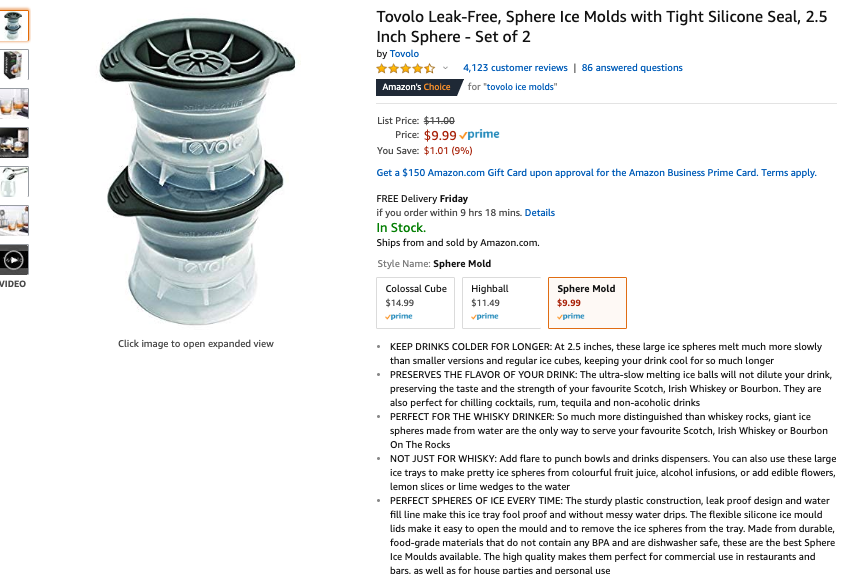Image resolution: width=844 pixels, height=574 pixels.
Task: Click the star rating icons
Action: click(406, 68)
